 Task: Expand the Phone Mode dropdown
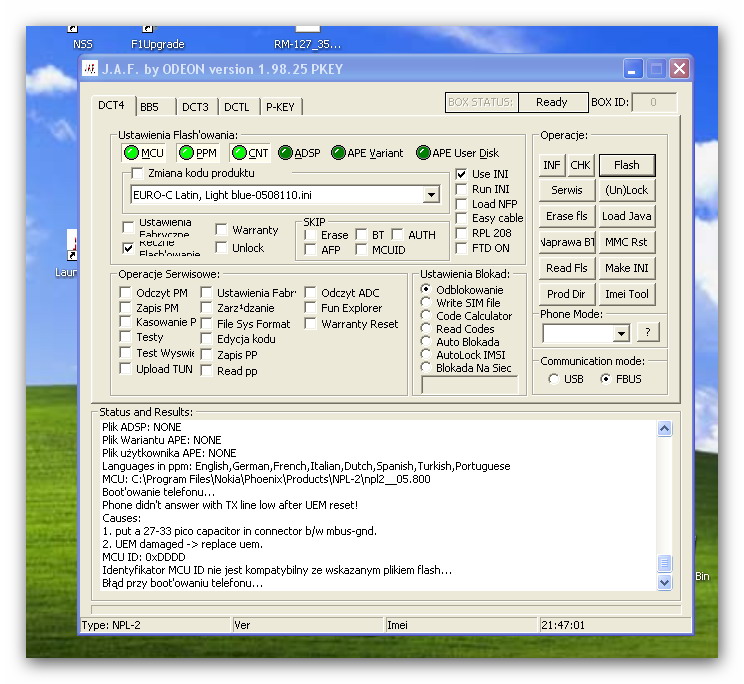click(x=621, y=333)
